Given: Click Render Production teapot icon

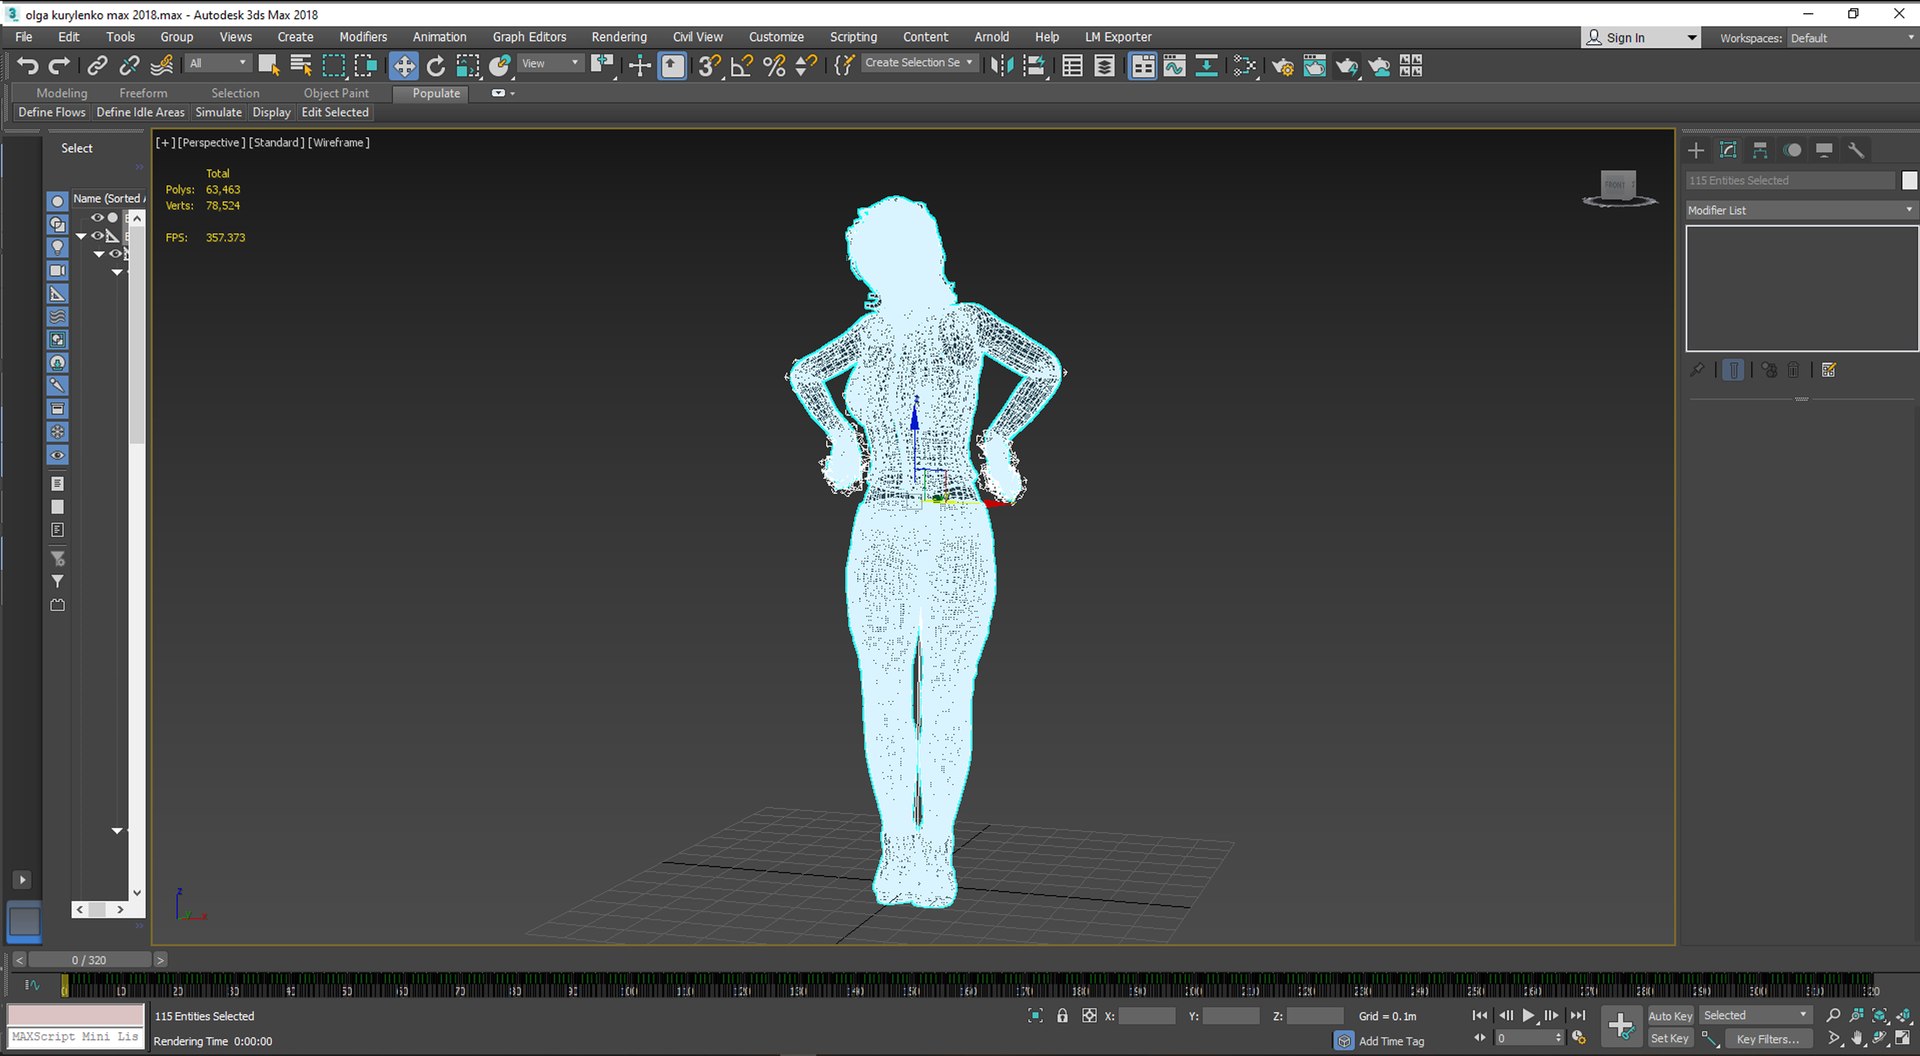Looking at the screenshot, I should pyautogui.click(x=1347, y=66).
